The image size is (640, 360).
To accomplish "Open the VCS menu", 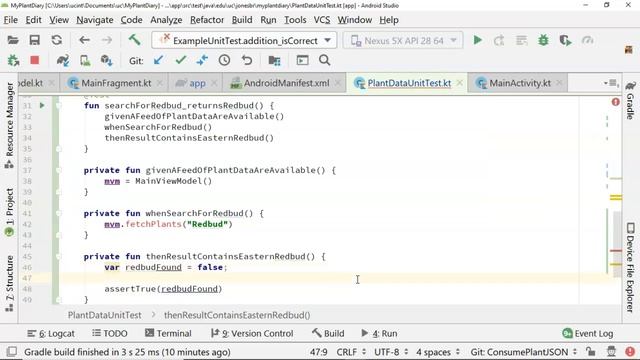I will [322, 20].
